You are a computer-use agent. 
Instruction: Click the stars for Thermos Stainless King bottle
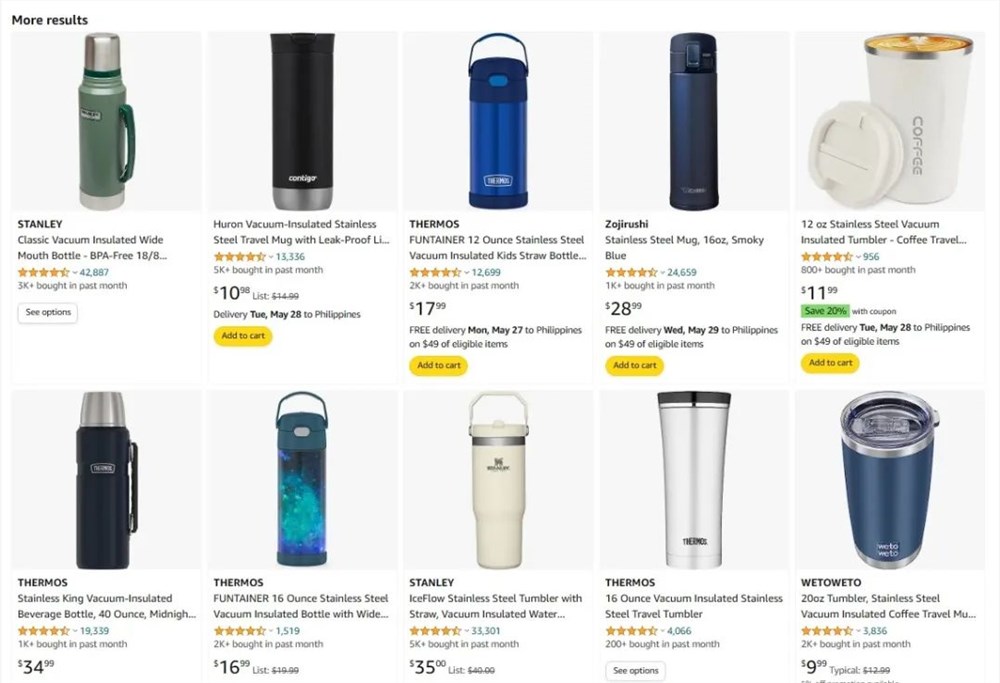43,631
